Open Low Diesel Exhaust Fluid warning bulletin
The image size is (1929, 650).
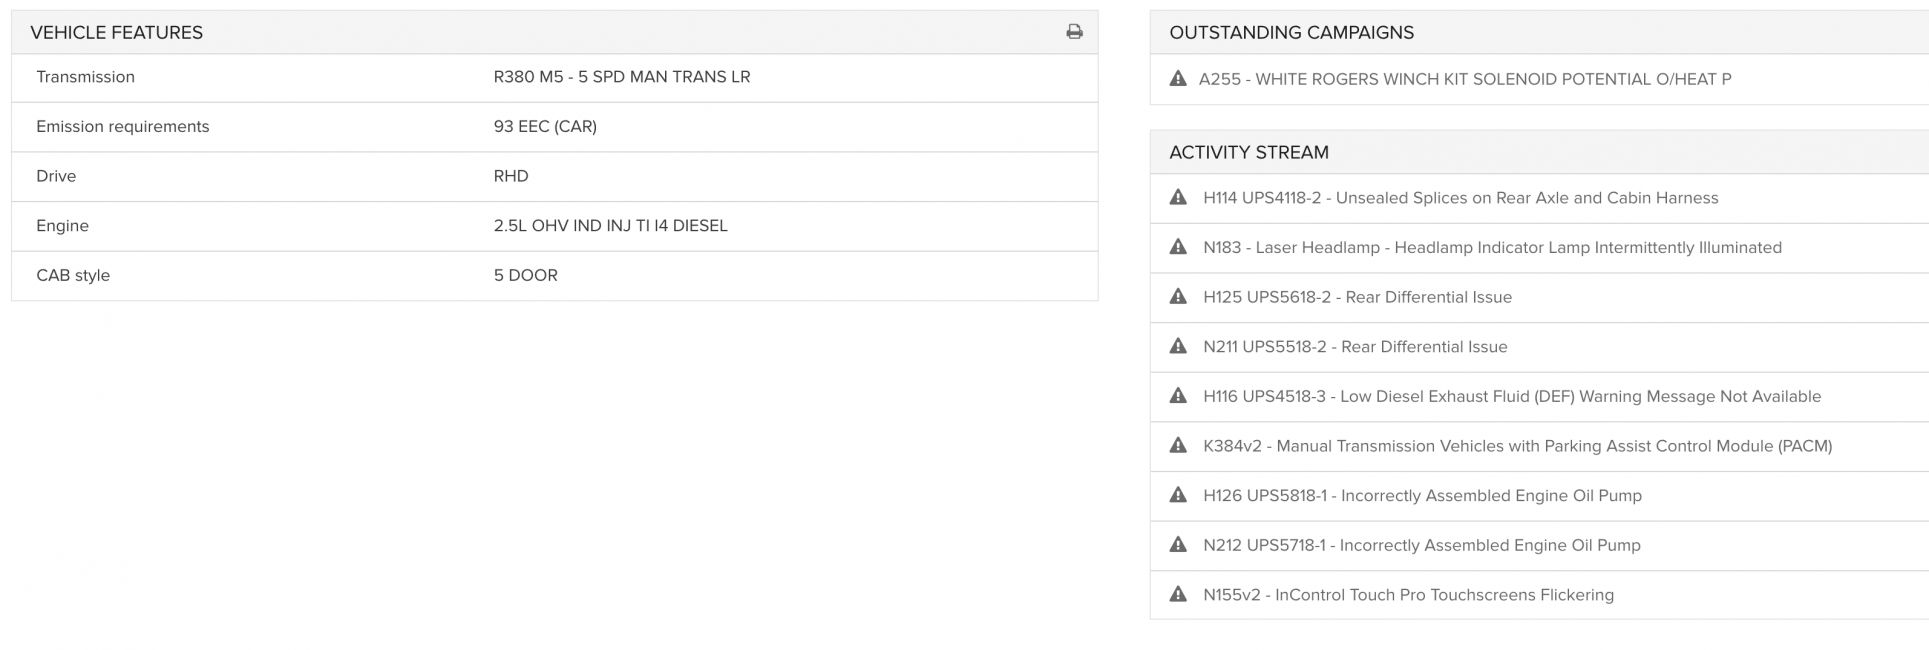[x=1512, y=397]
